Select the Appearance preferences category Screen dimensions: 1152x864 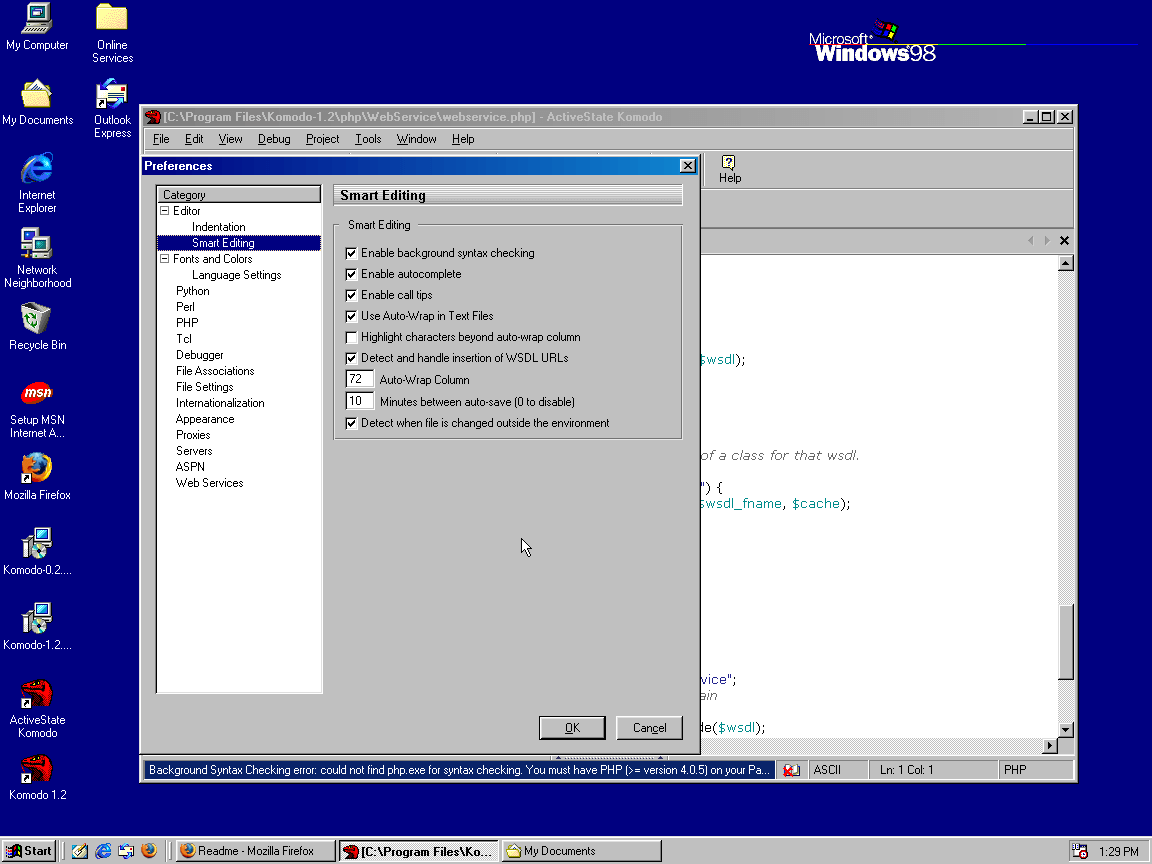205,419
